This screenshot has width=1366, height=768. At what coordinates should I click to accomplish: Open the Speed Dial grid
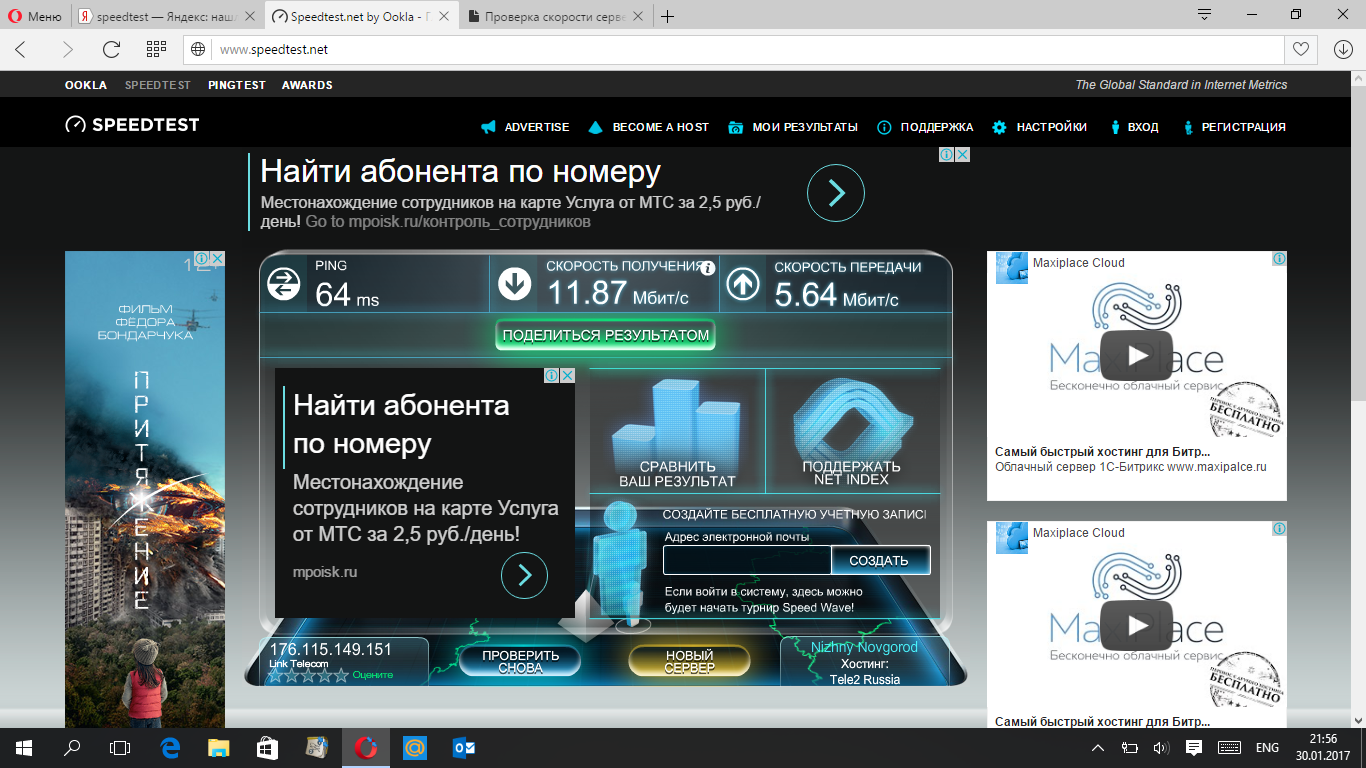click(156, 49)
